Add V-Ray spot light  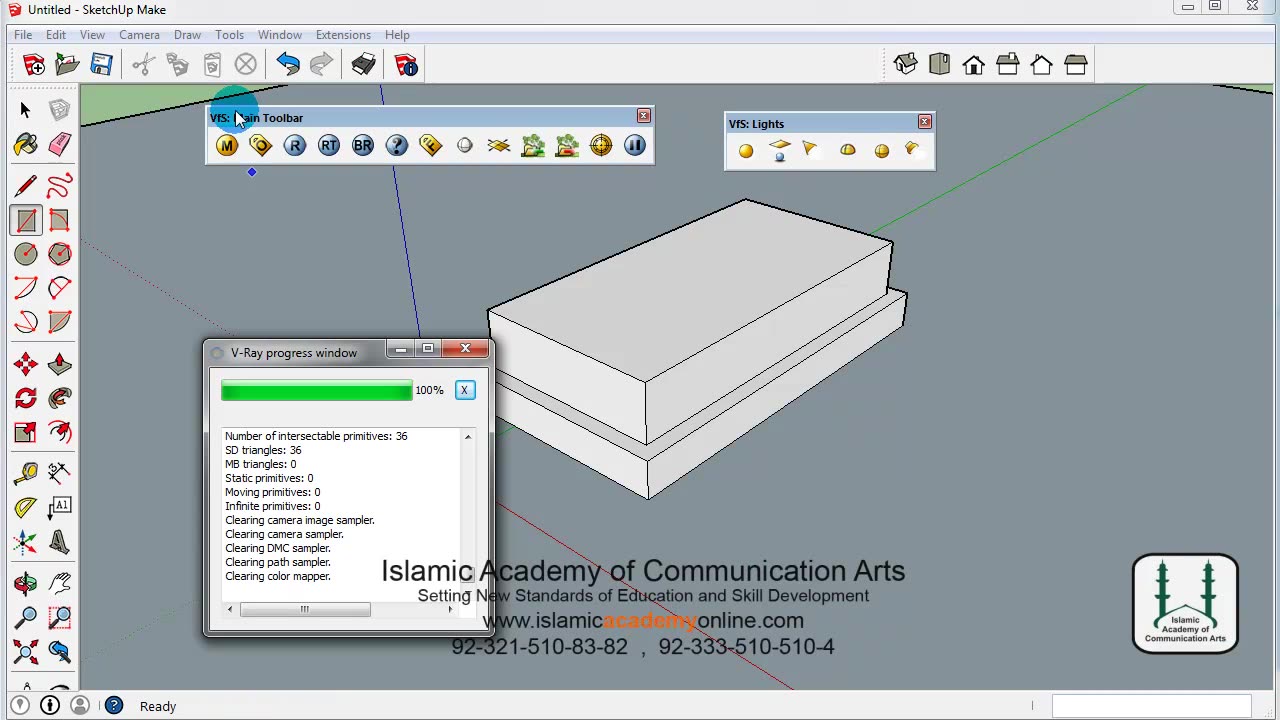(812, 151)
